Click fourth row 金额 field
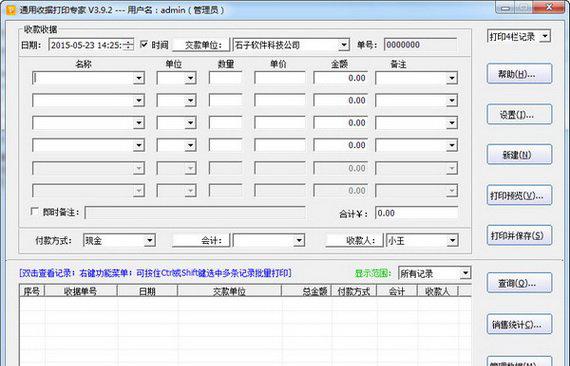Image resolution: width=570 pixels, height=366 pixels. point(341,146)
